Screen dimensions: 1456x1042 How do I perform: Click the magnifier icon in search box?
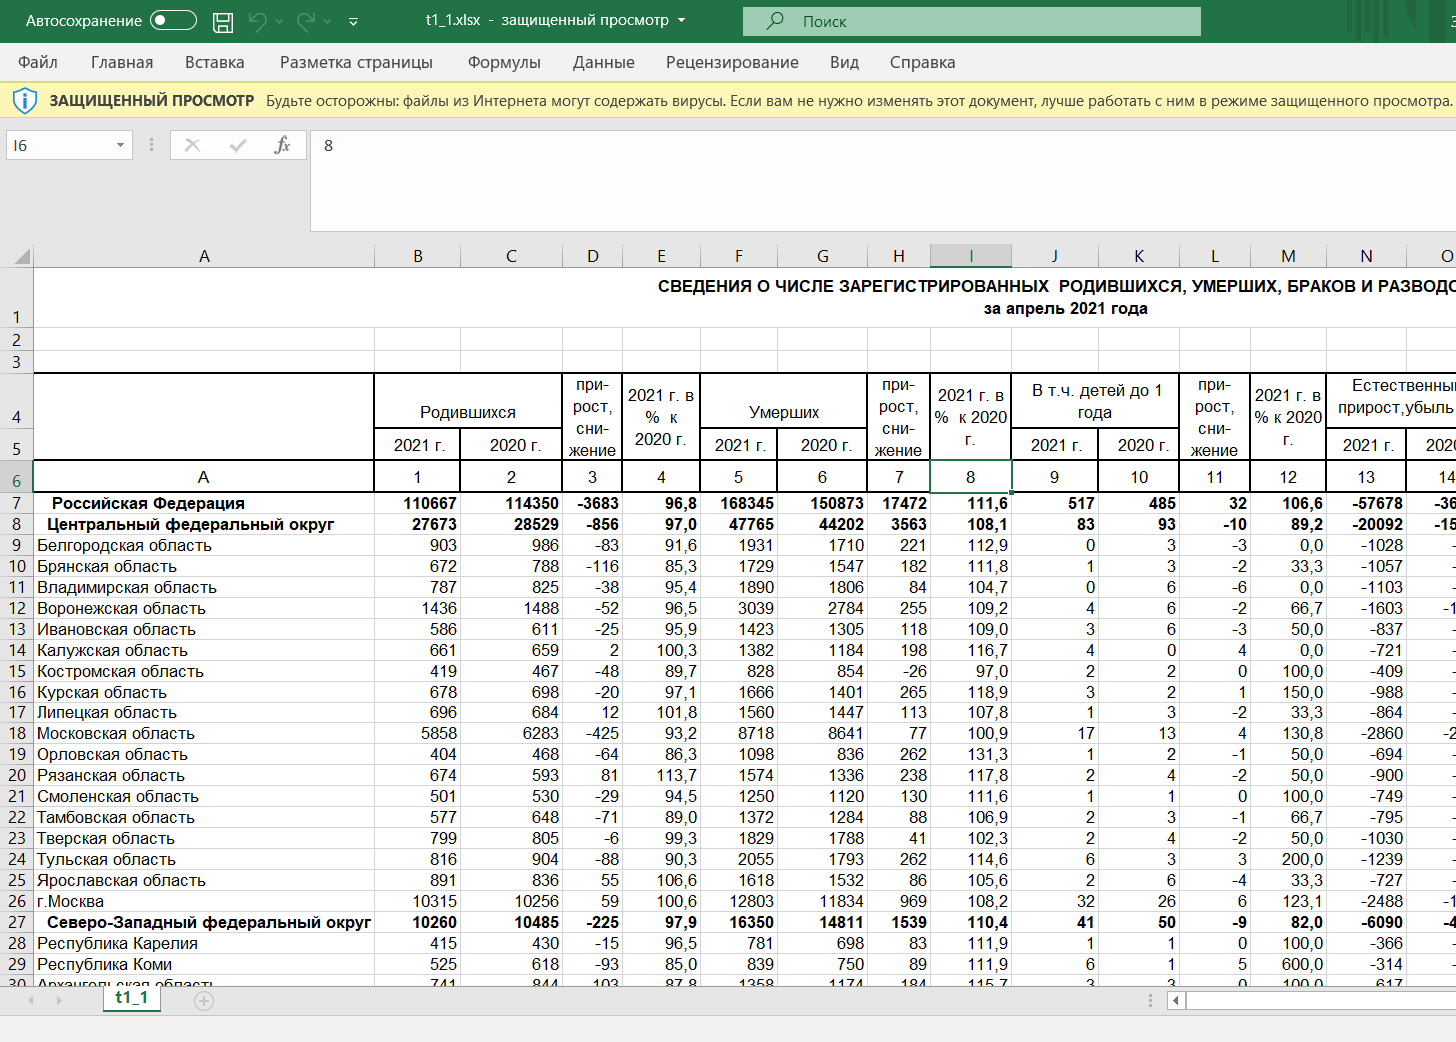tap(775, 21)
